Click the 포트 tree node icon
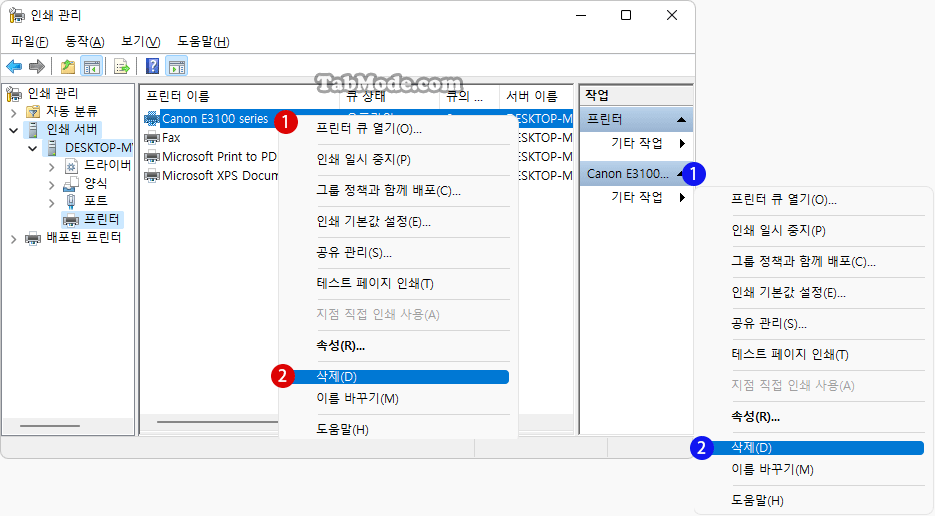This screenshot has width=935, height=516. (x=71, y=201)
